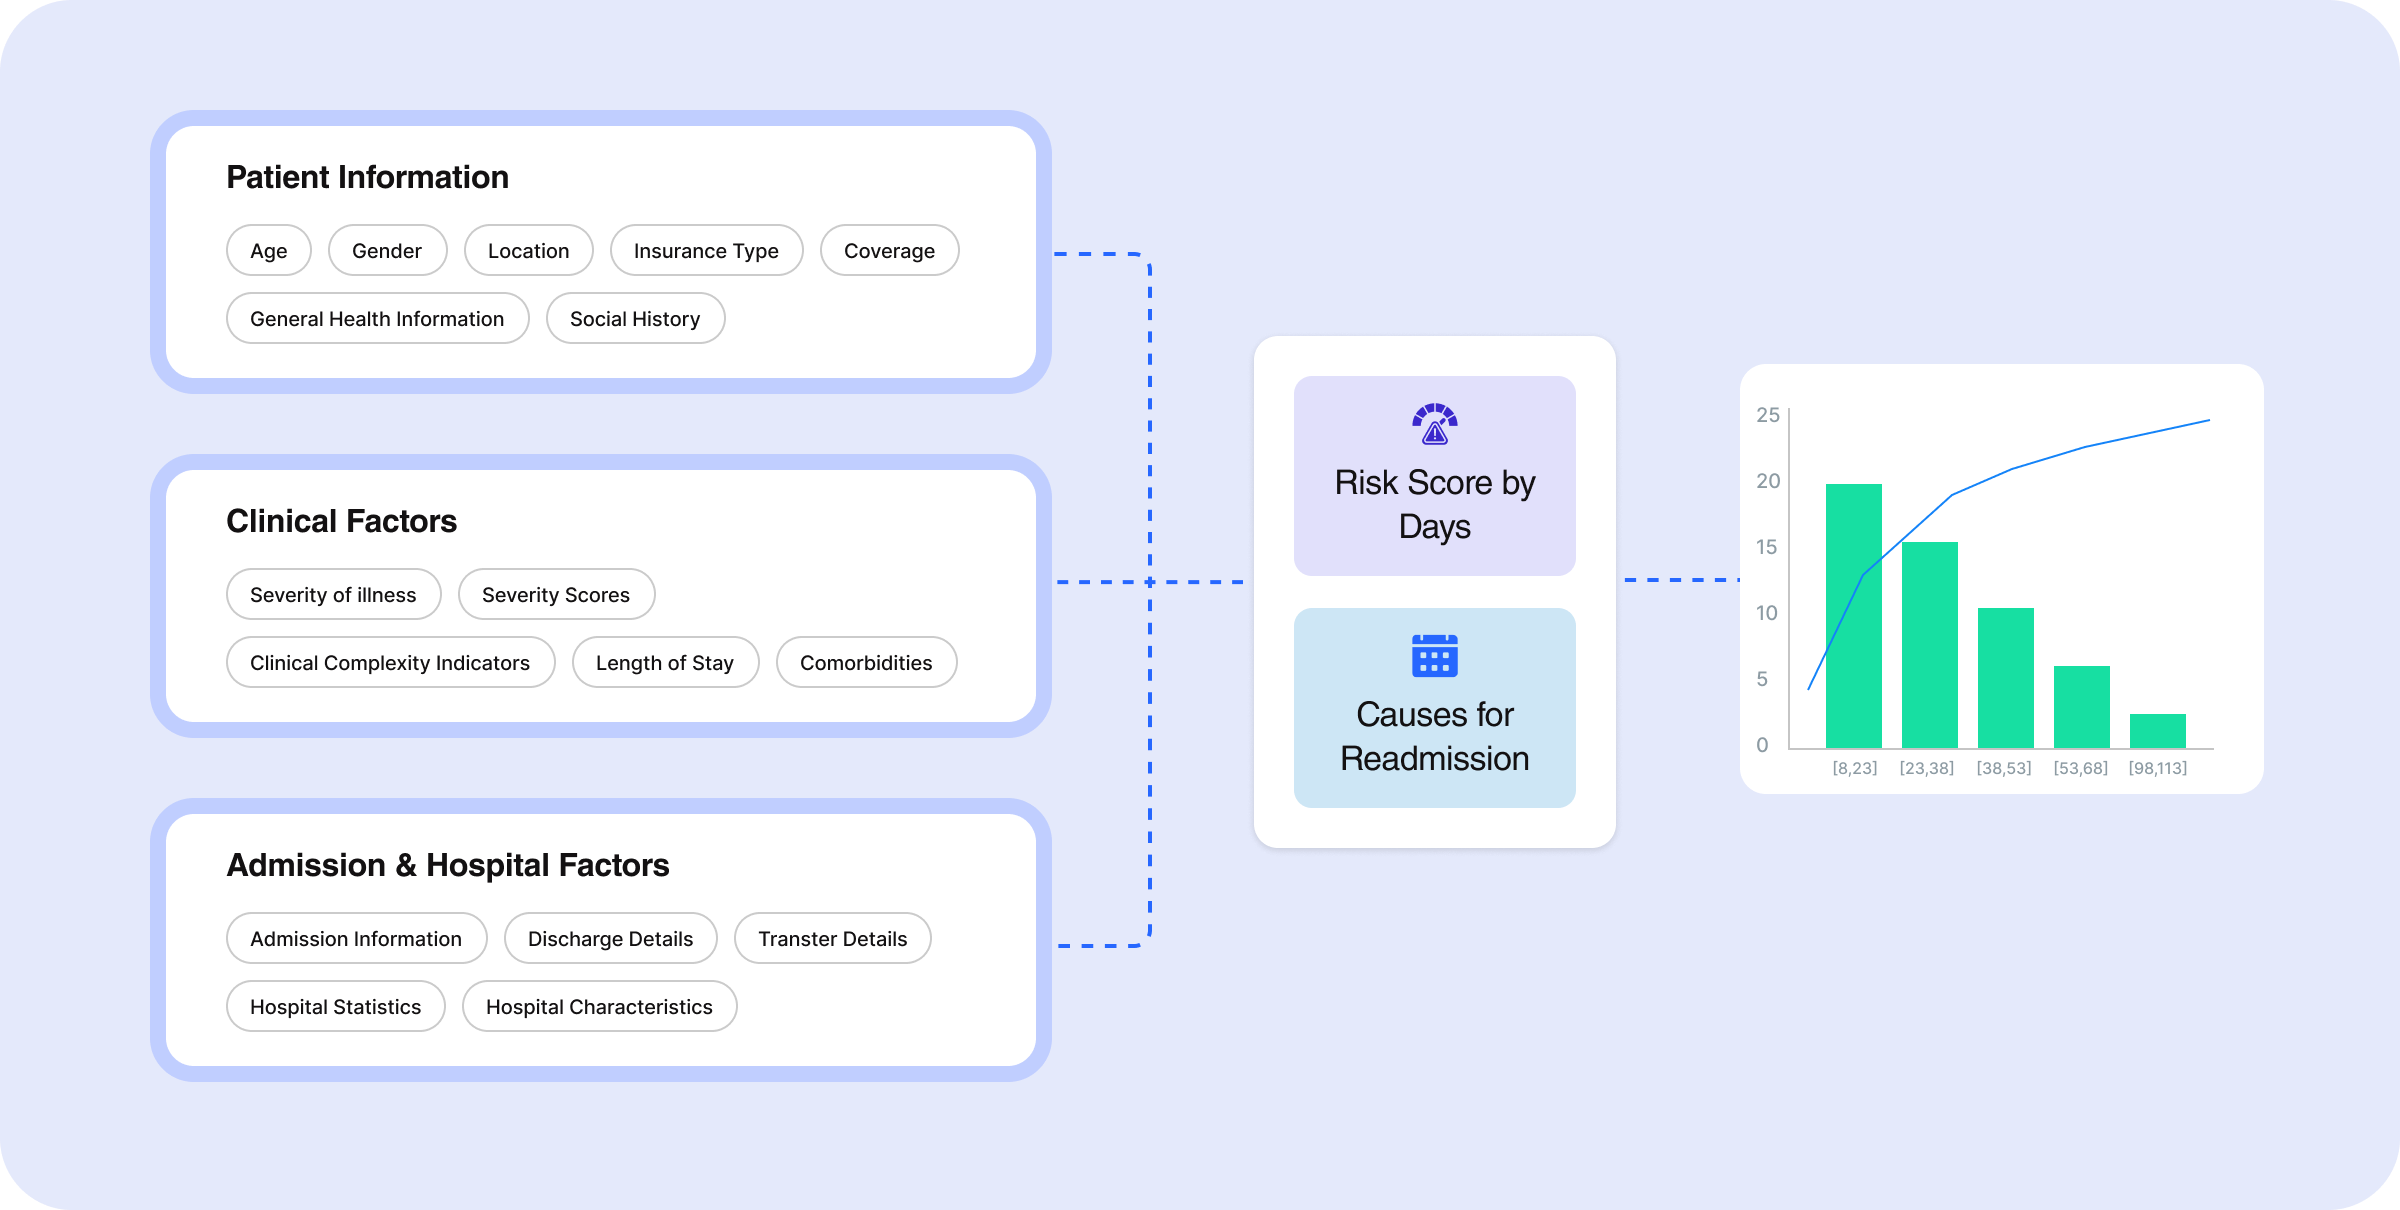The width and height of the screenshot is (2400, 1210).
Task: Open the Risk Score by Days card
Action: tap(1435, 476)
